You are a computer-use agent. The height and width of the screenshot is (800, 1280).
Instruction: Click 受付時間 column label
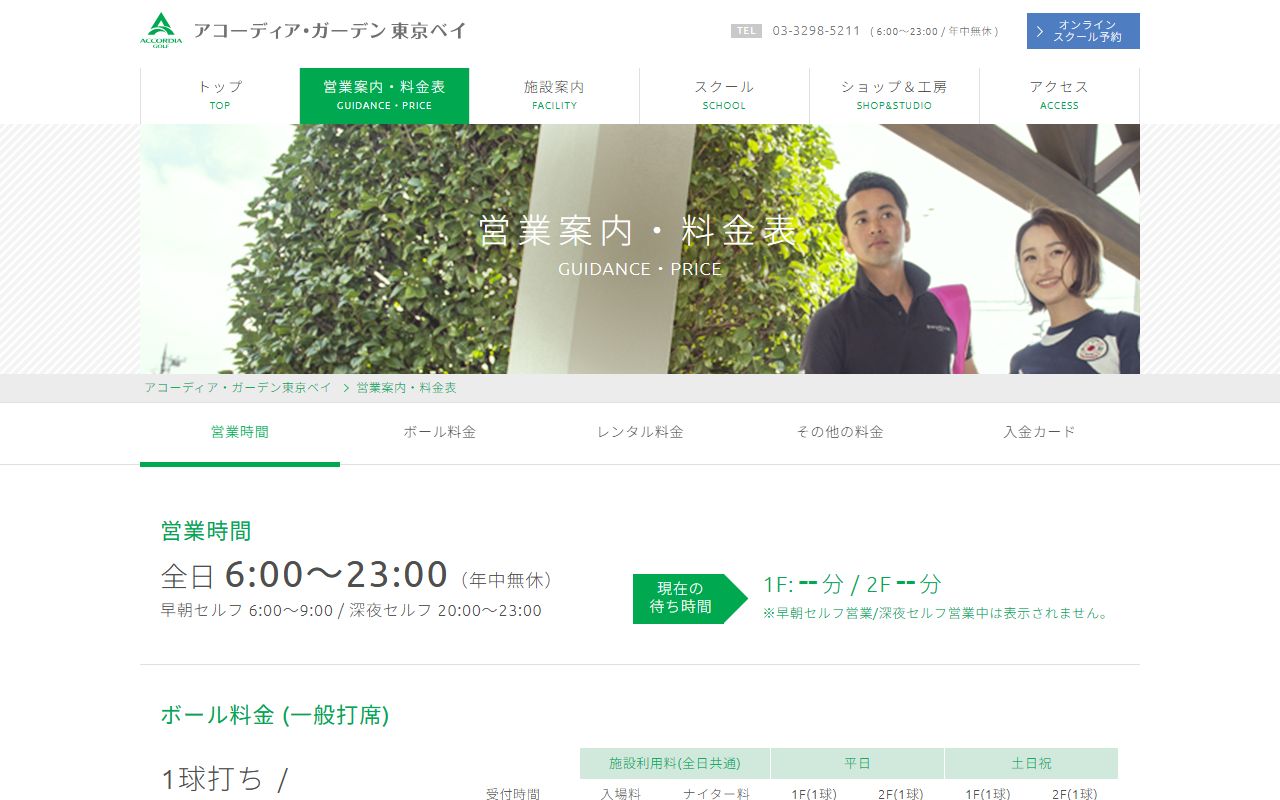(513, 794)
